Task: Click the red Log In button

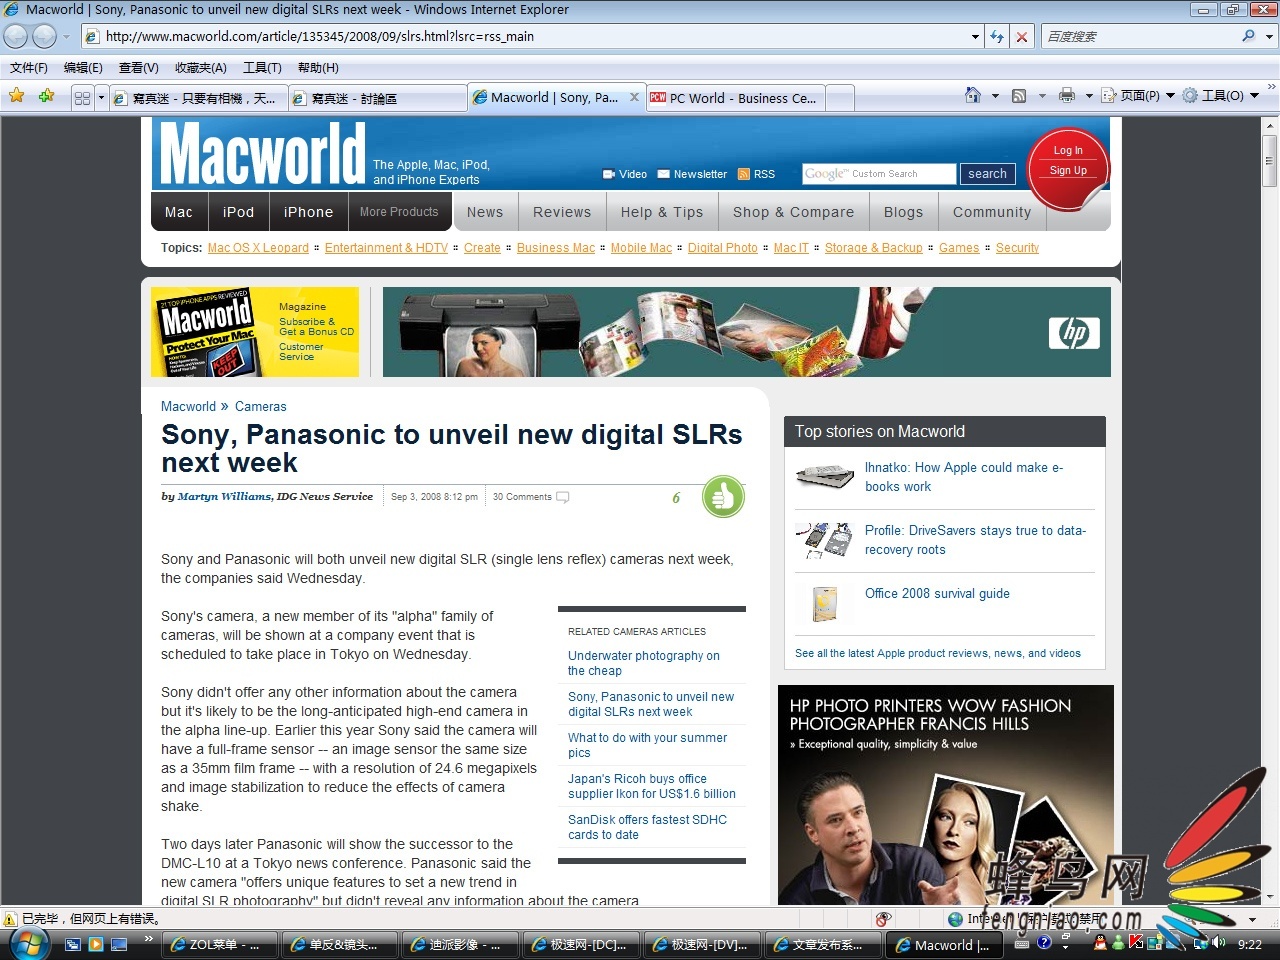Action: point(1067,150)
